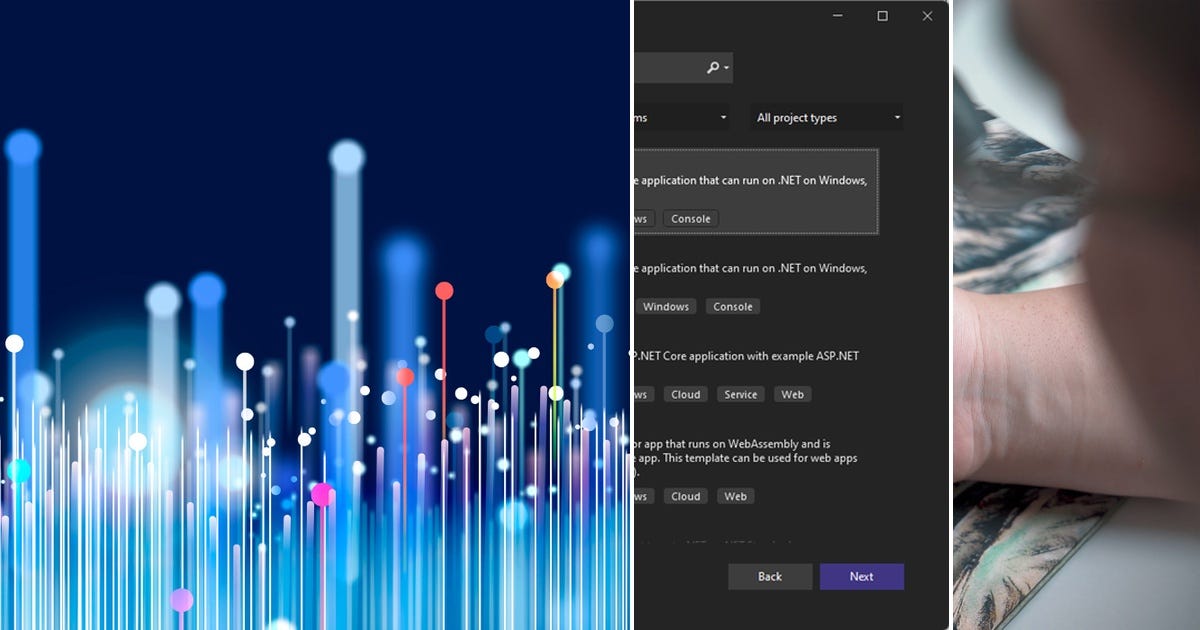Click the search magnifier icon
Viewport: 1200px width, 630px height.
712,67
